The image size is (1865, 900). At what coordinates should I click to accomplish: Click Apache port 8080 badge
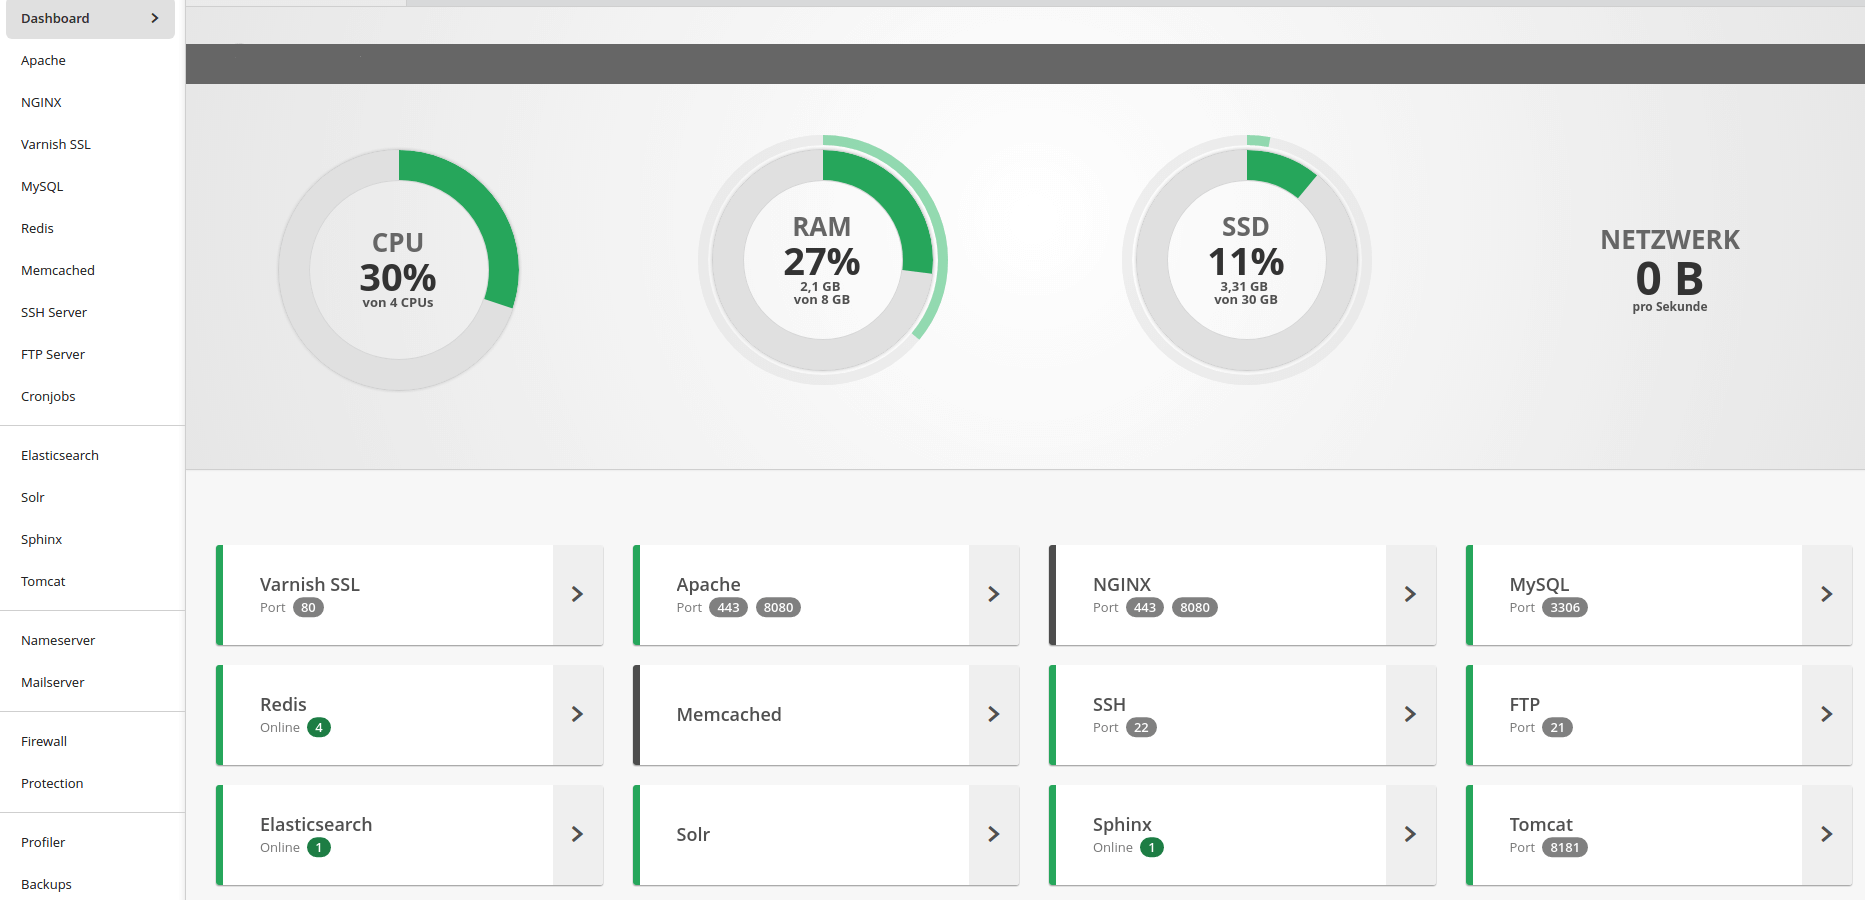(x=778, y=607)
